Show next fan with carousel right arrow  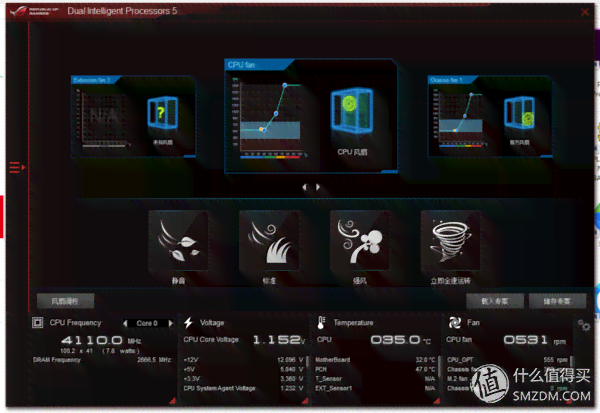click(318, 187)
